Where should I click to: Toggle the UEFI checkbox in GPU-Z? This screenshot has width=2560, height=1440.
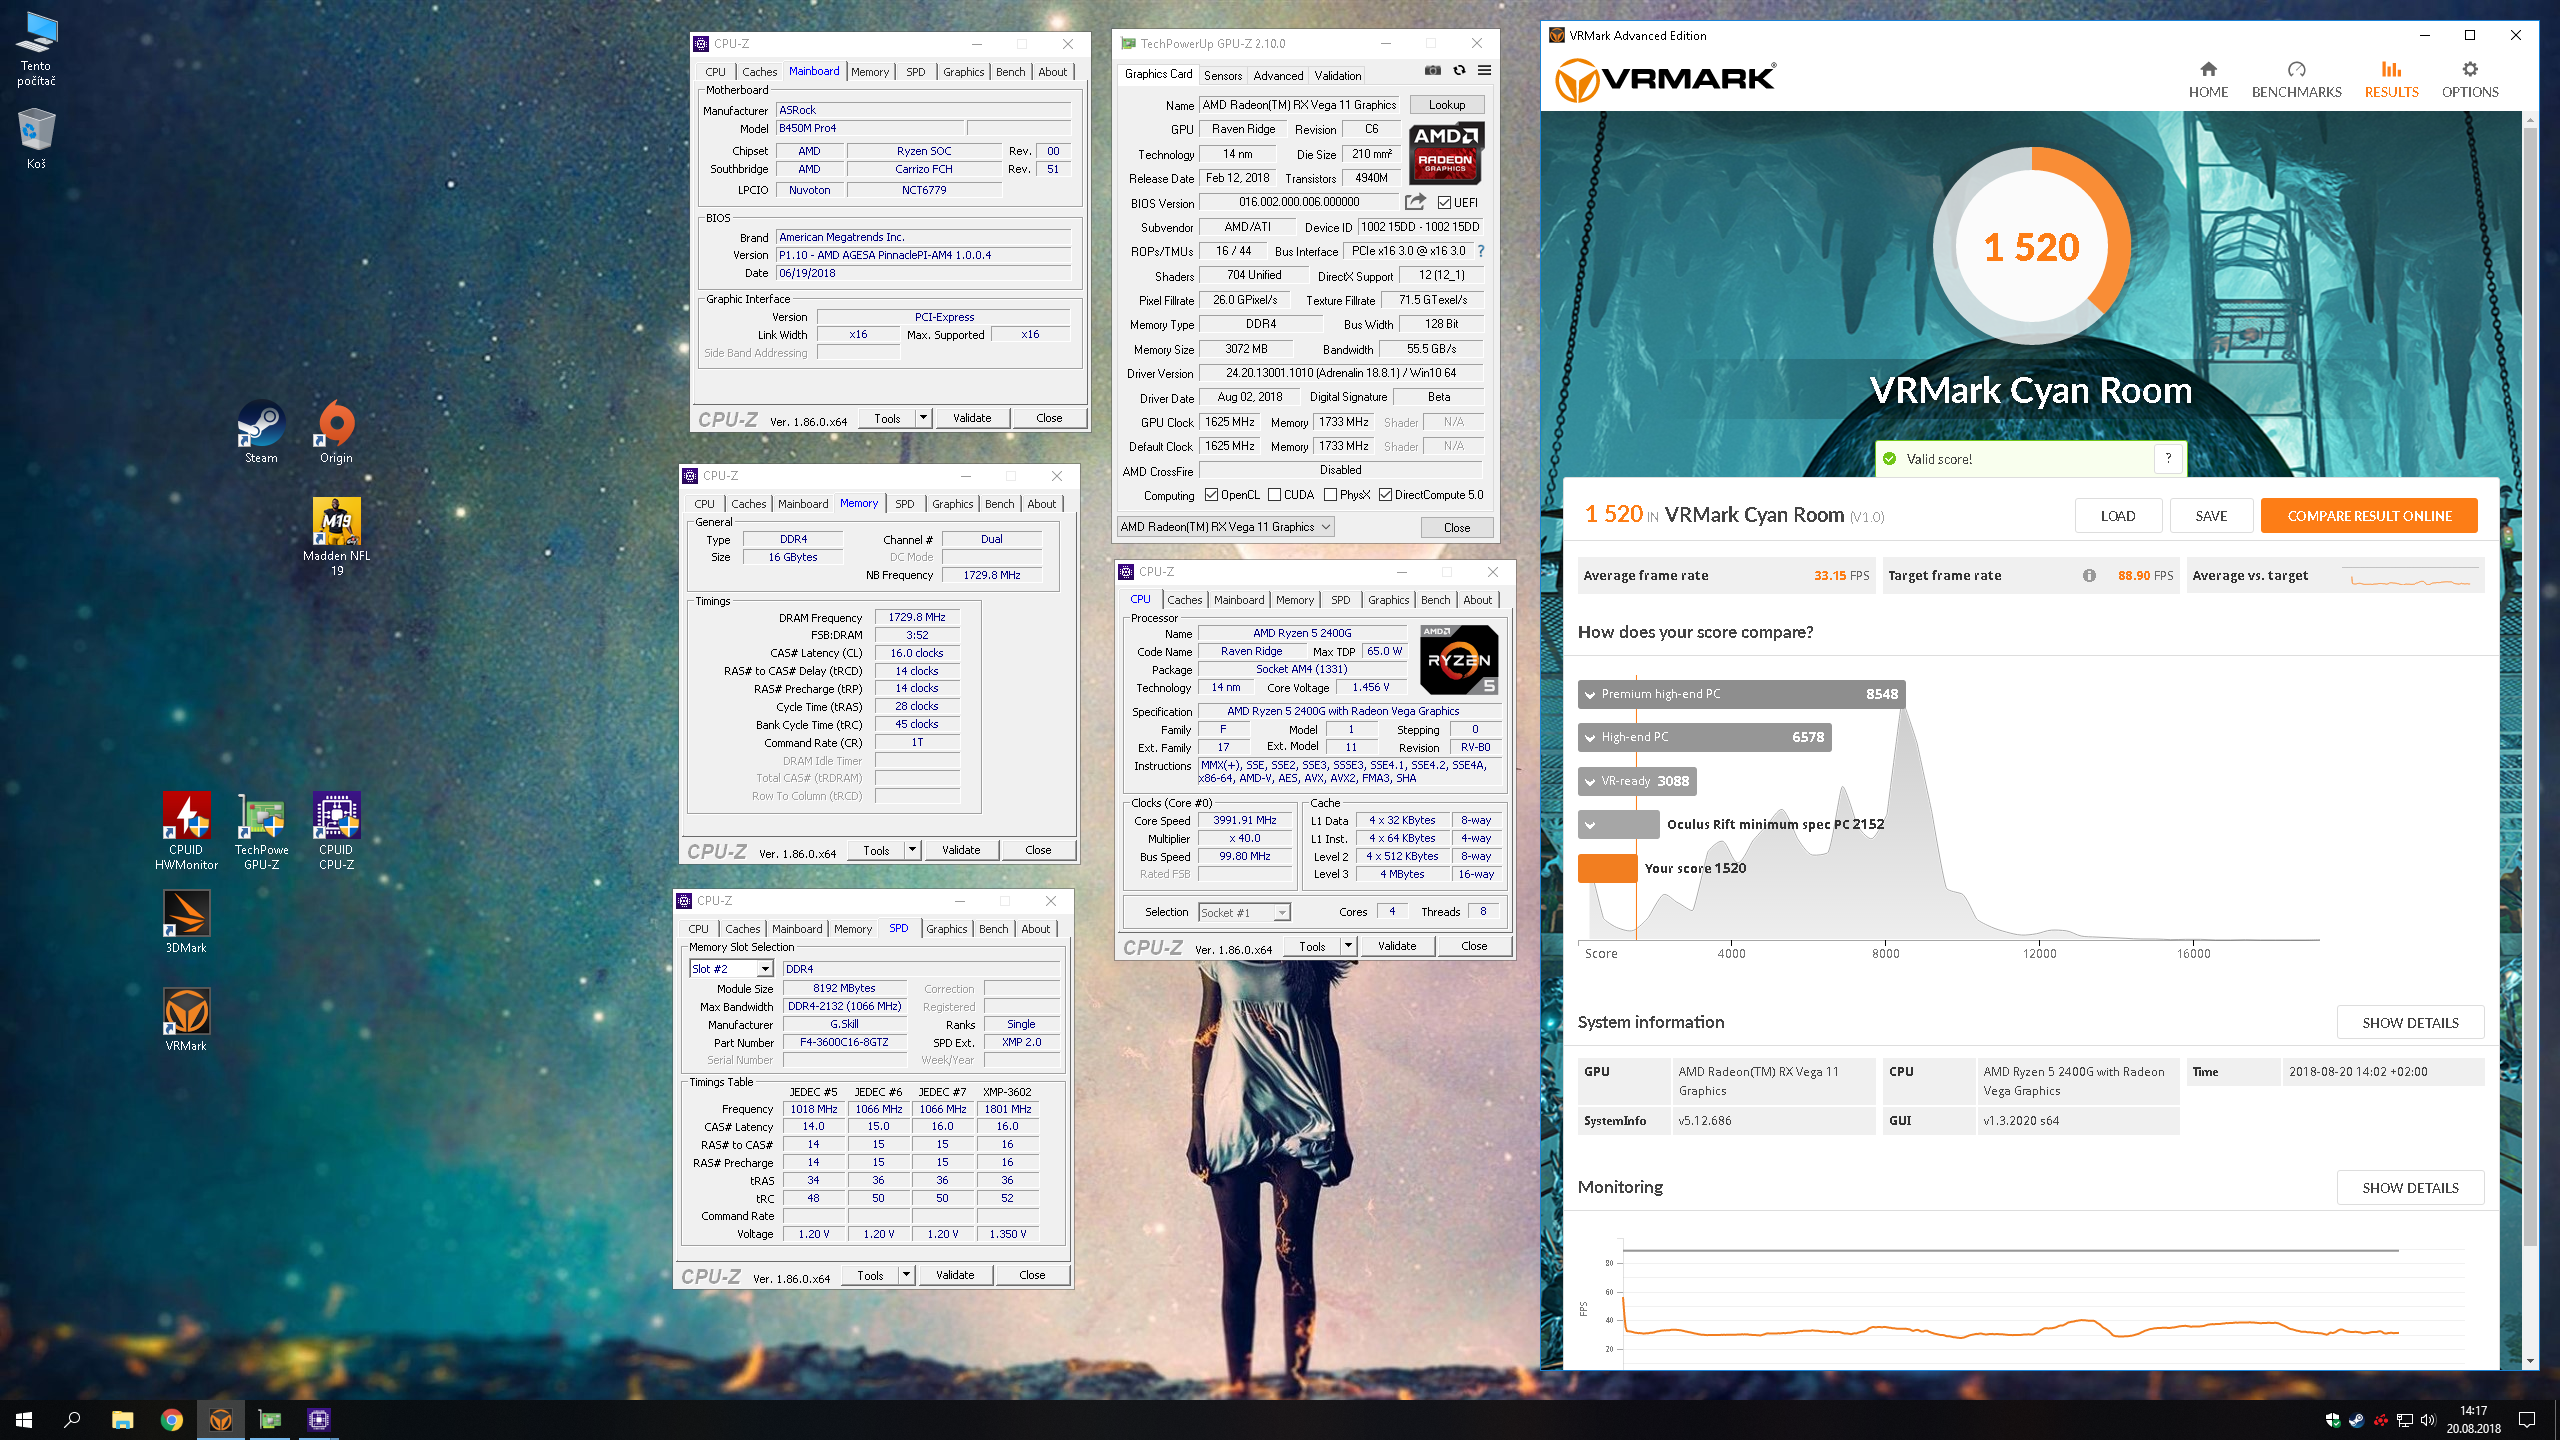[1444, 203]
